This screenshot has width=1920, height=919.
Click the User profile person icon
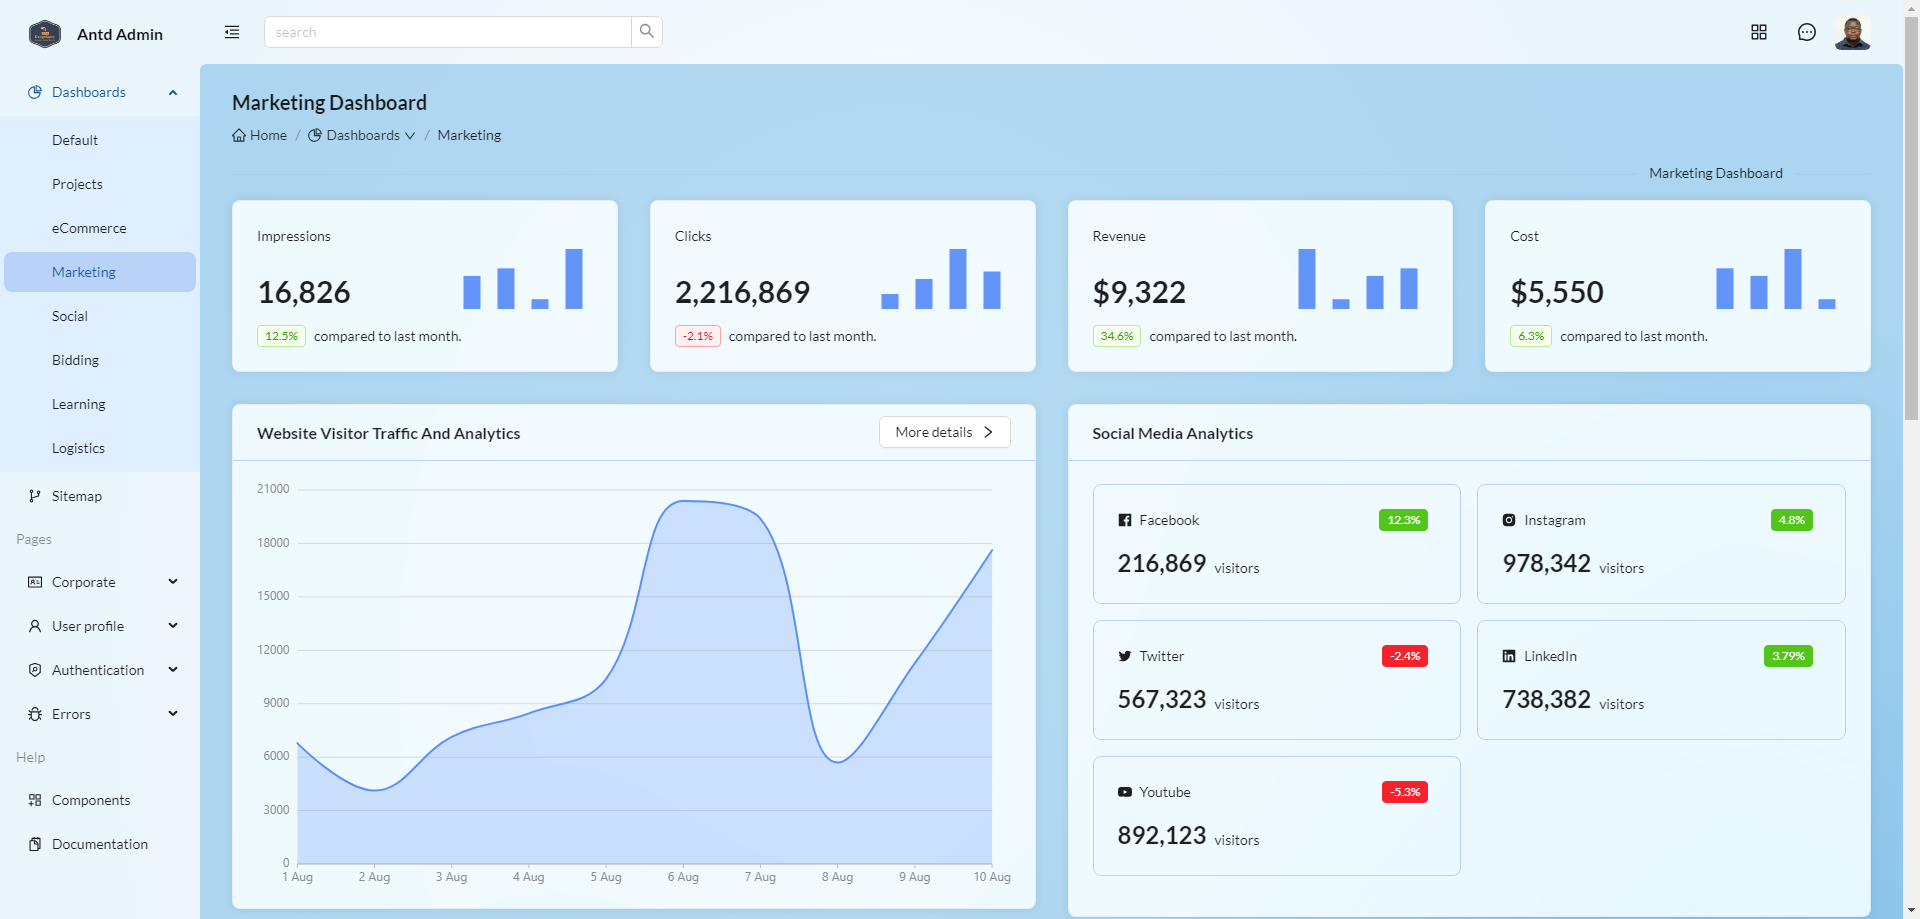[x=35, y=626]
